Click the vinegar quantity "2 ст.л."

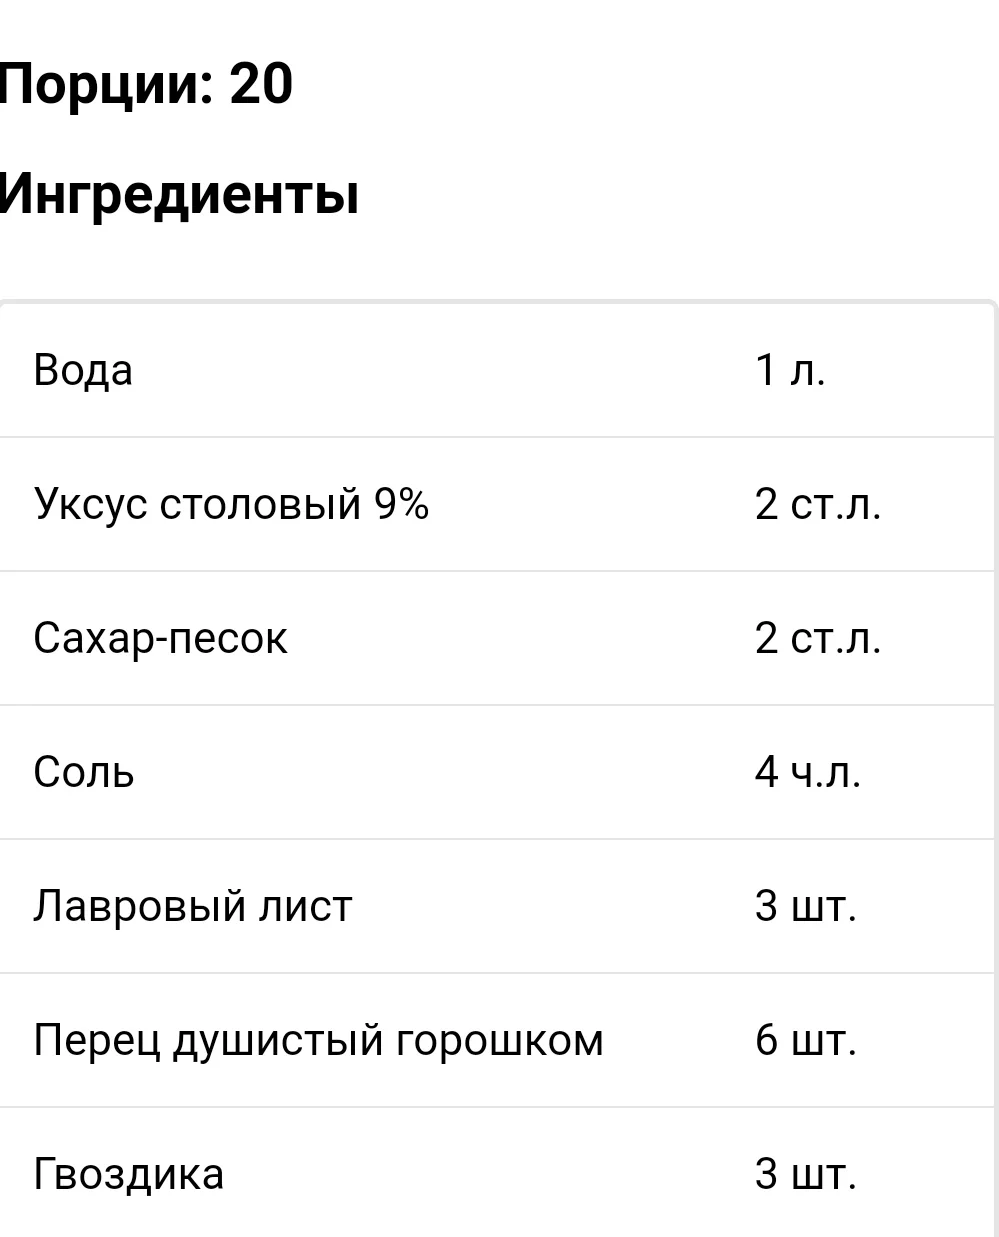coord(817,504)
